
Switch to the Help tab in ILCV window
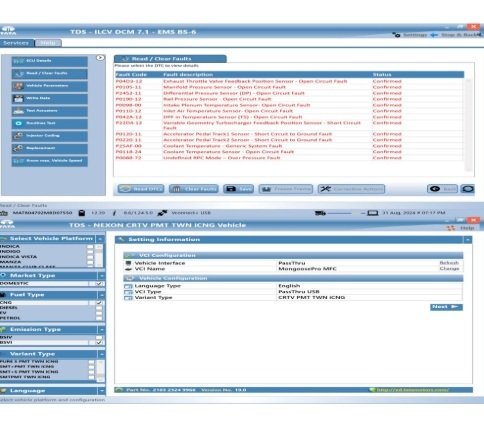point(48,43)
